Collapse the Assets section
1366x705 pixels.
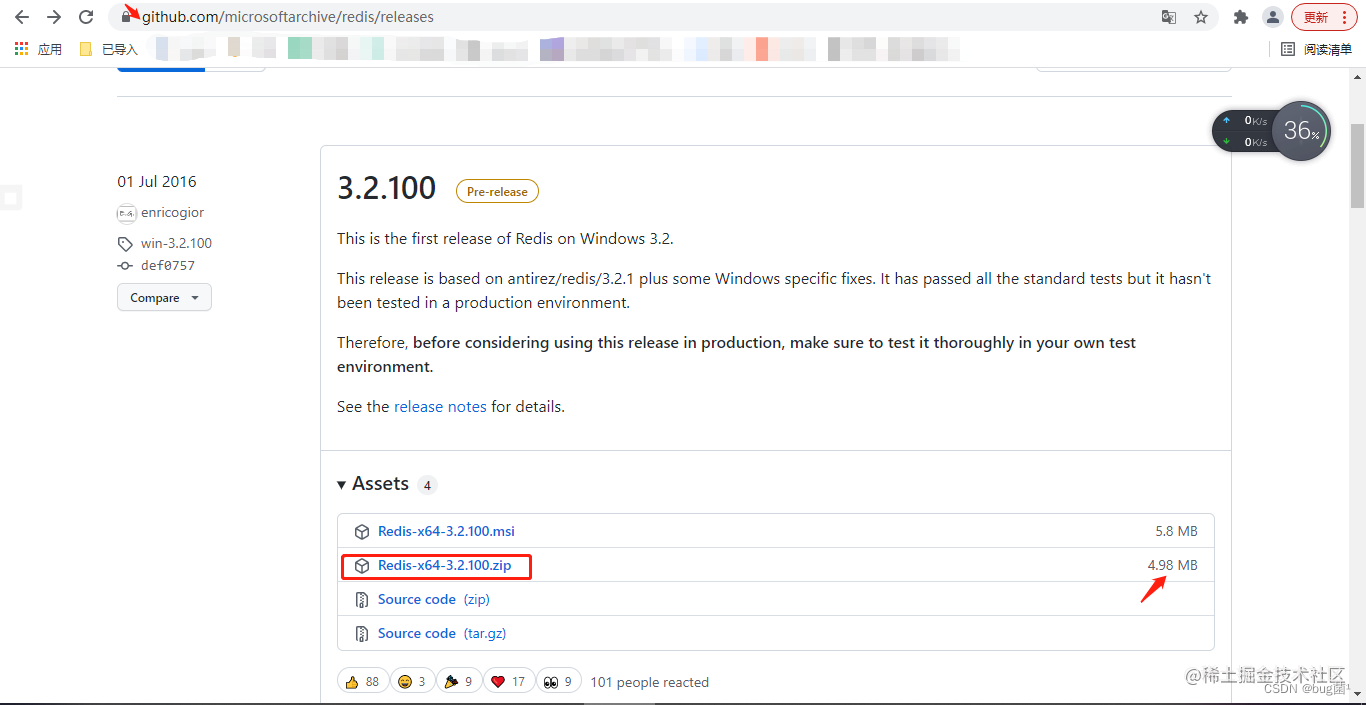342,484
